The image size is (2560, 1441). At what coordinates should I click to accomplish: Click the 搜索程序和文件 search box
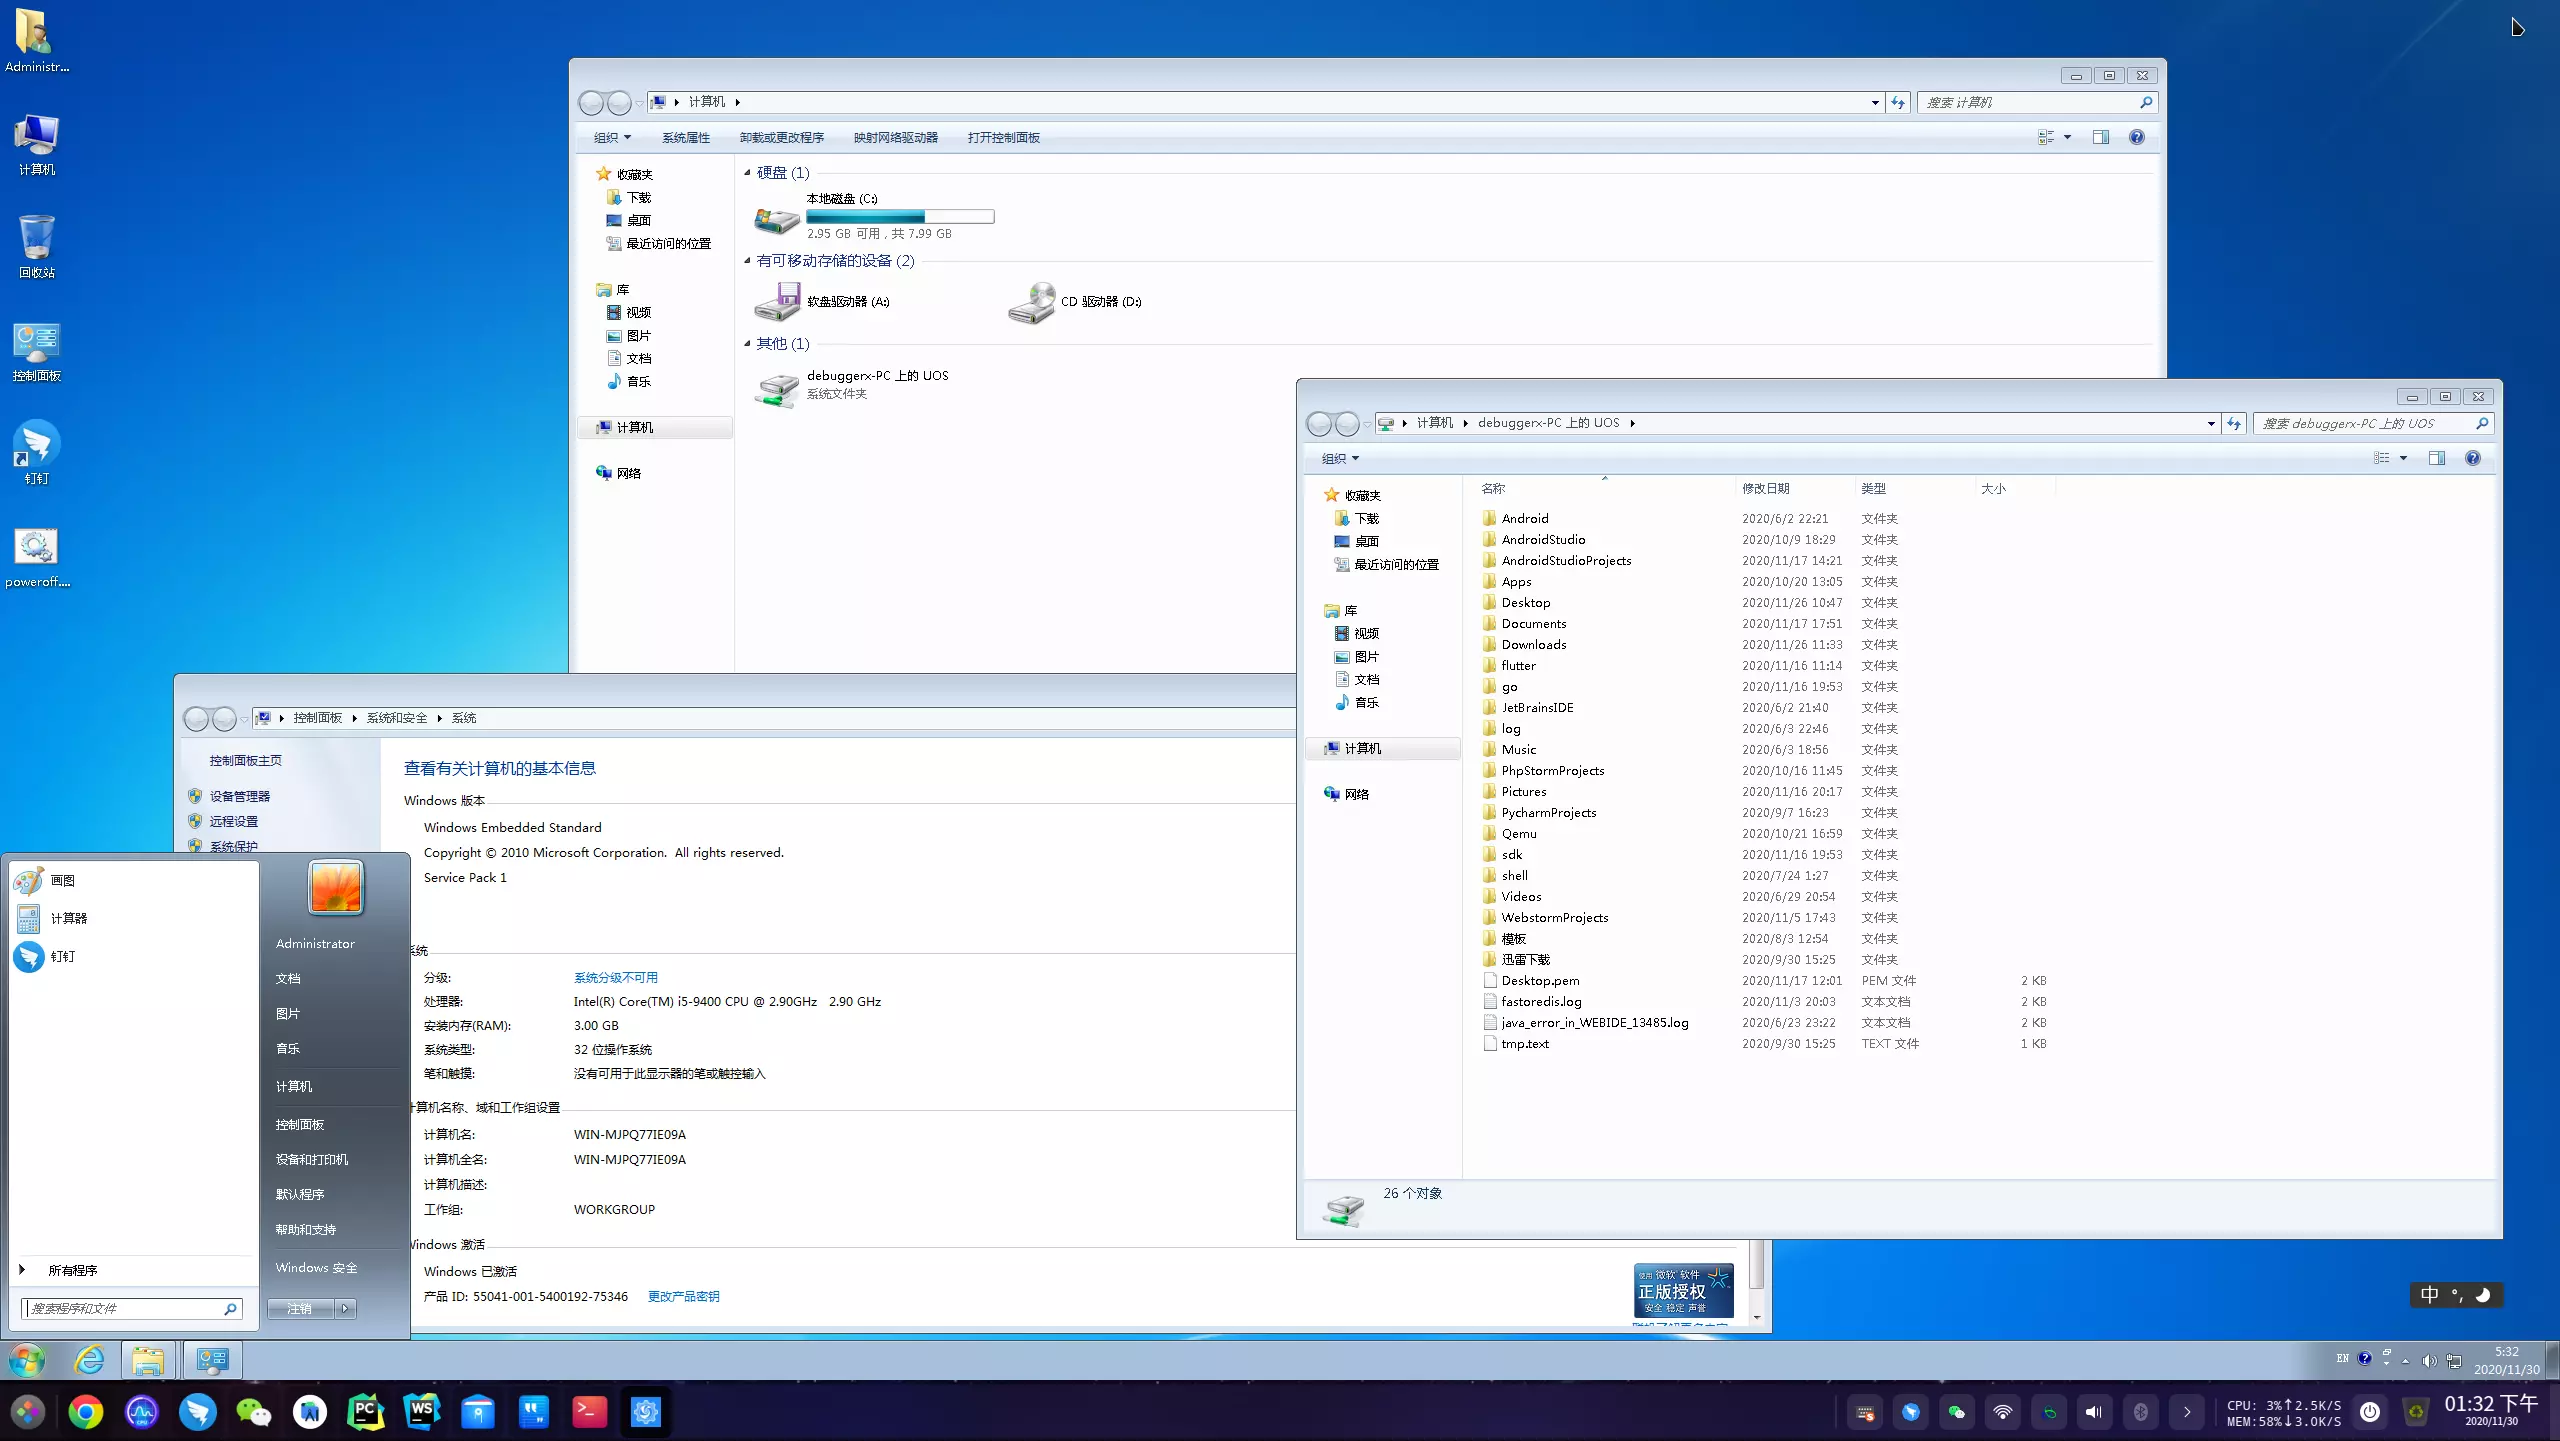tap(132, 1309)
